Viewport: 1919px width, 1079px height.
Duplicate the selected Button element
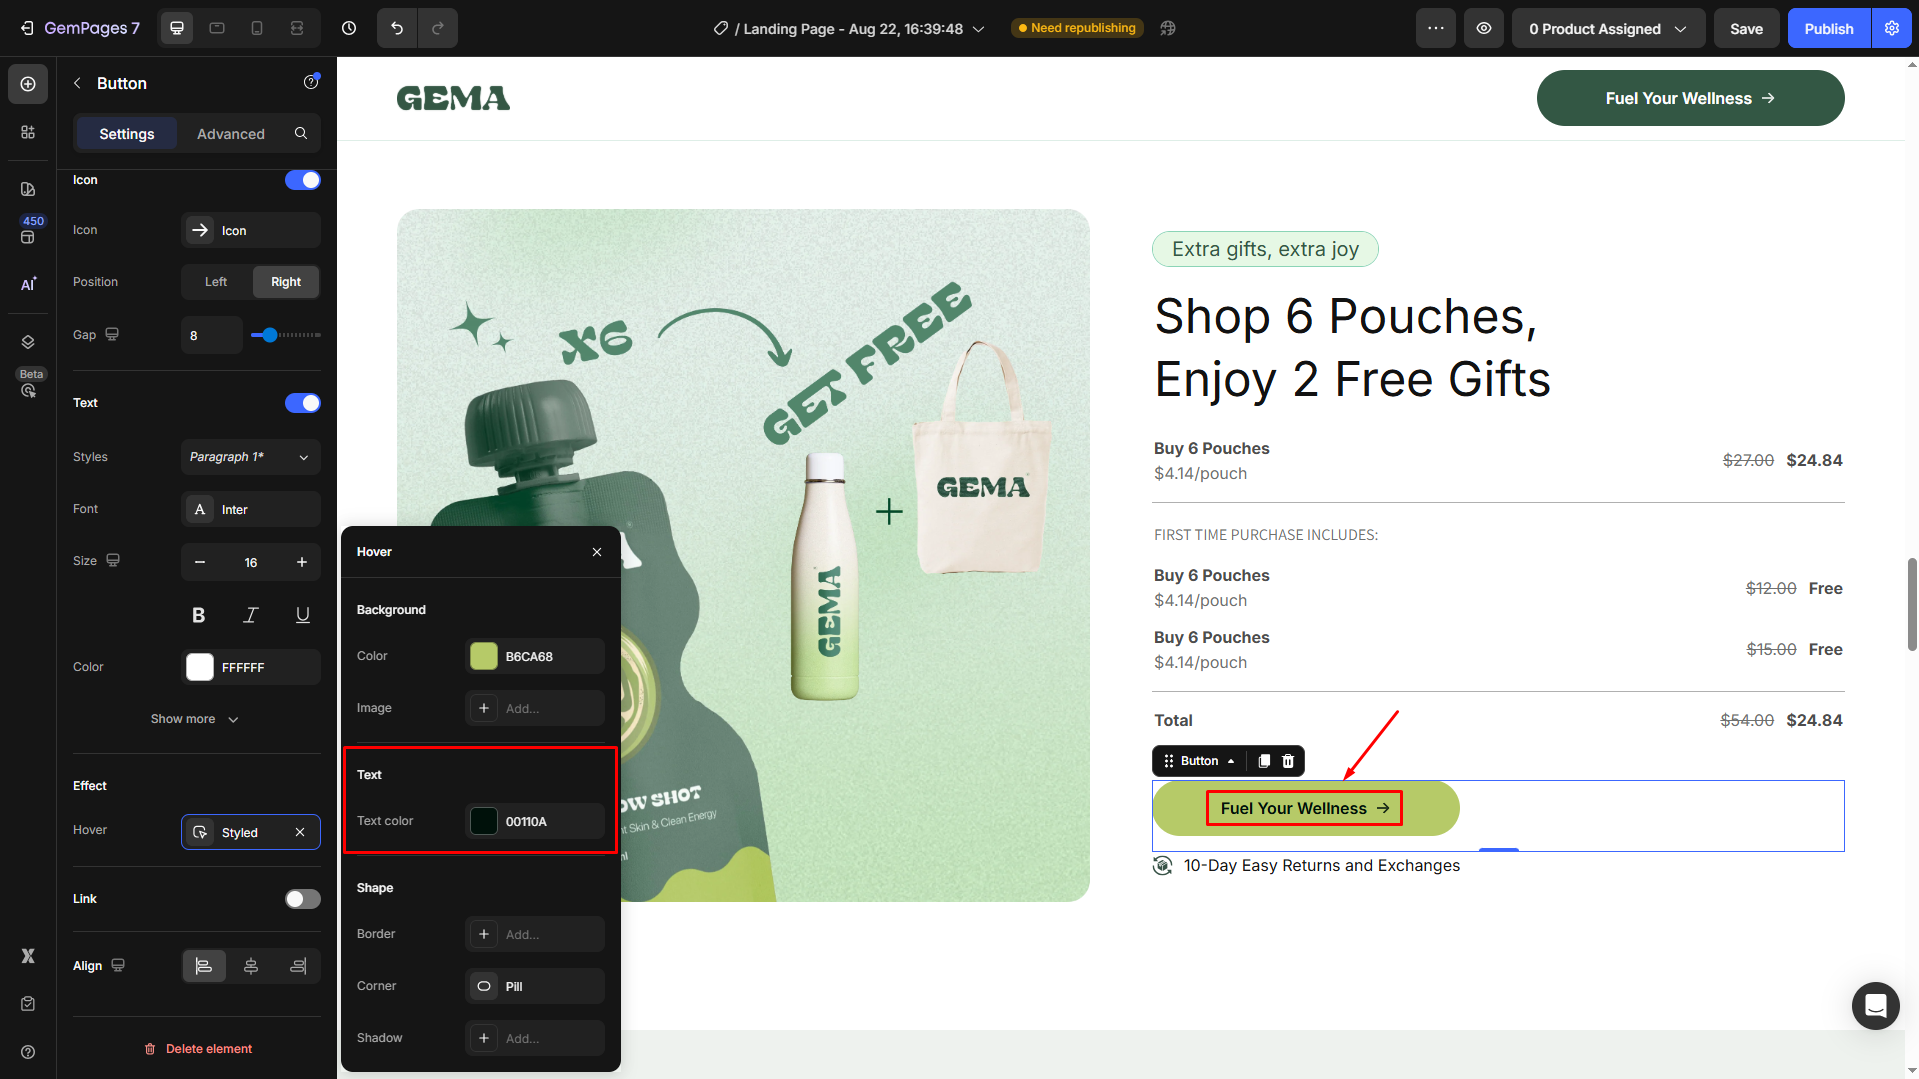[1264, 761]
